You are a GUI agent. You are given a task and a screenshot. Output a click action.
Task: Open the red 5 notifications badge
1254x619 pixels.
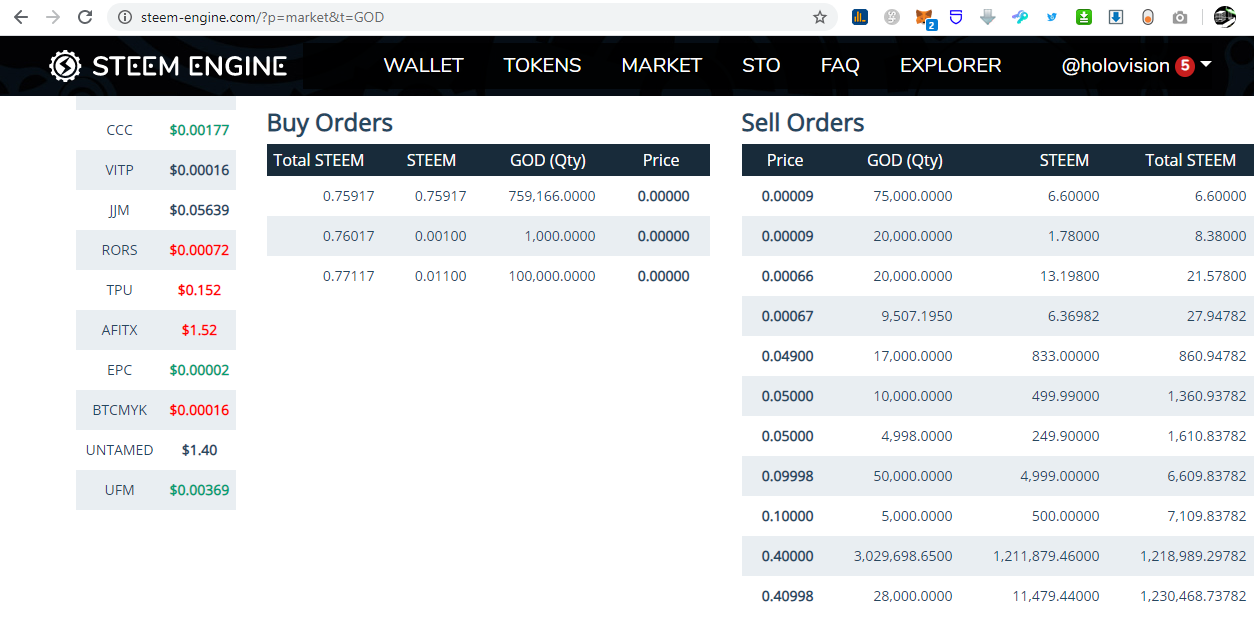[1185, 66]
